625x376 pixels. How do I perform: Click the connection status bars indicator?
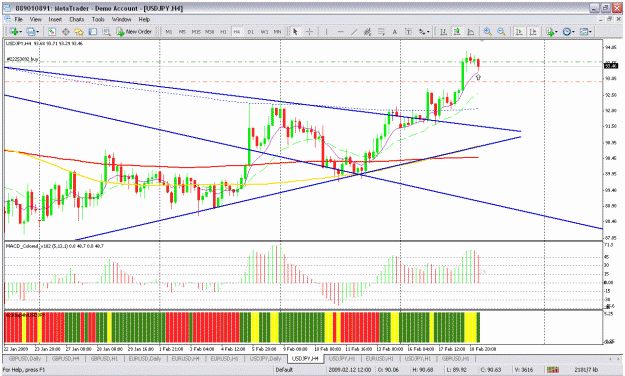coord(552,370)
